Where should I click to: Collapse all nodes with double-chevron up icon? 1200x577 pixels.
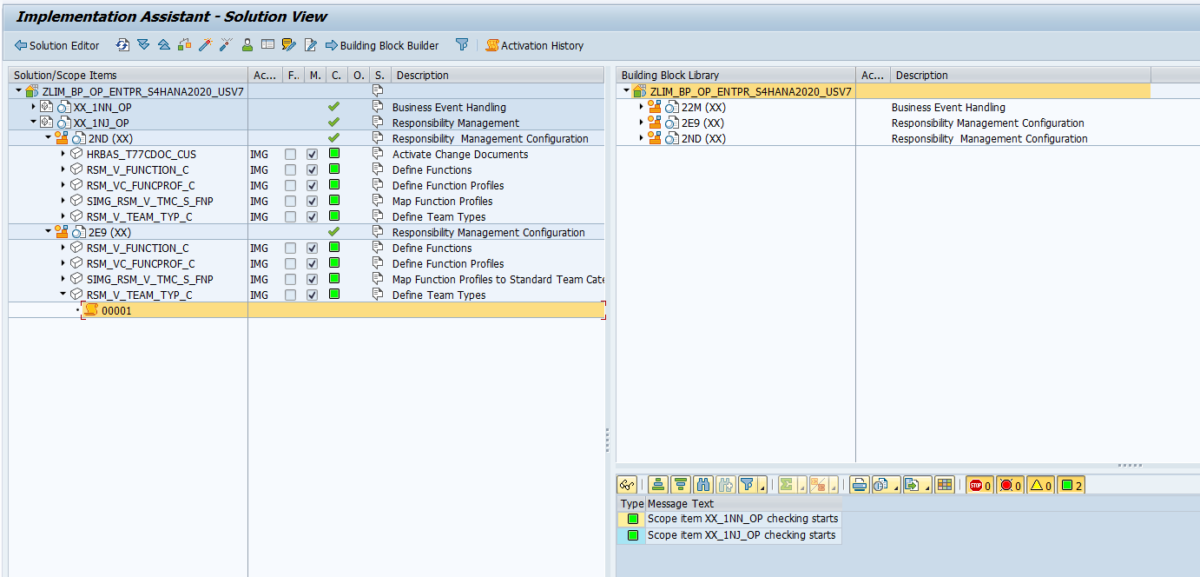click(x=164, y=45)
